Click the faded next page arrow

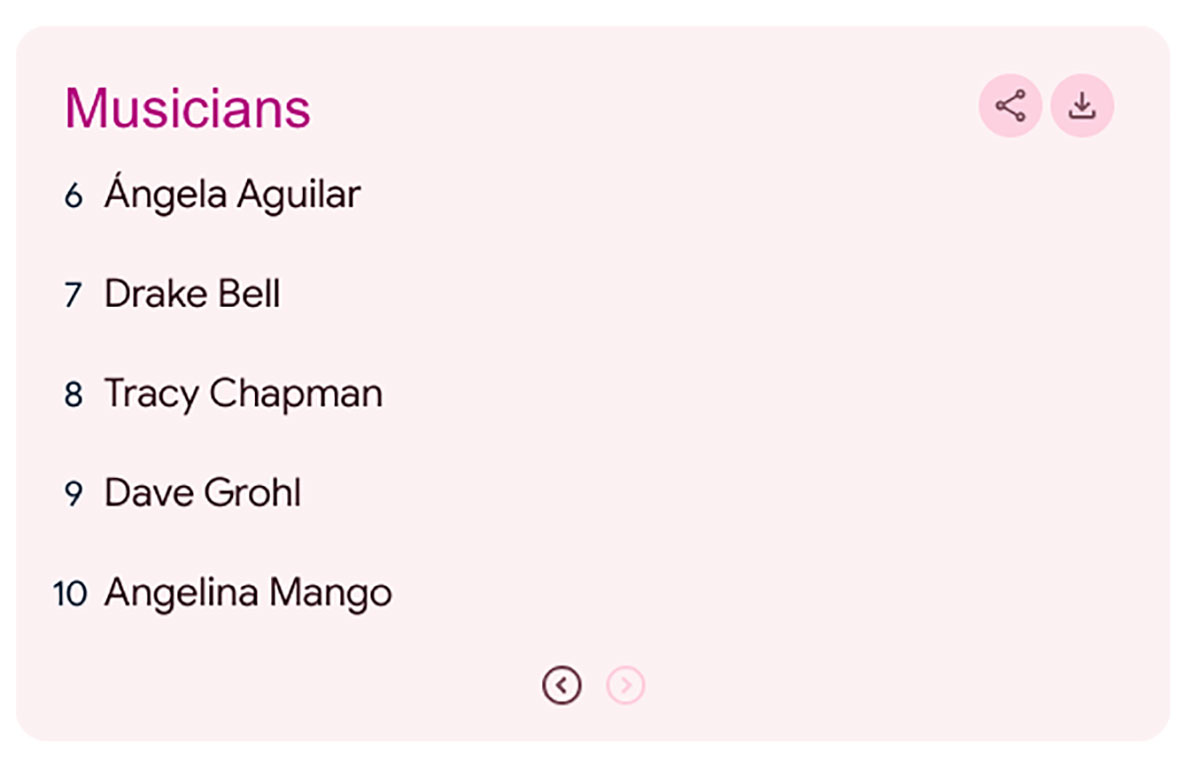tap(626, 686)
